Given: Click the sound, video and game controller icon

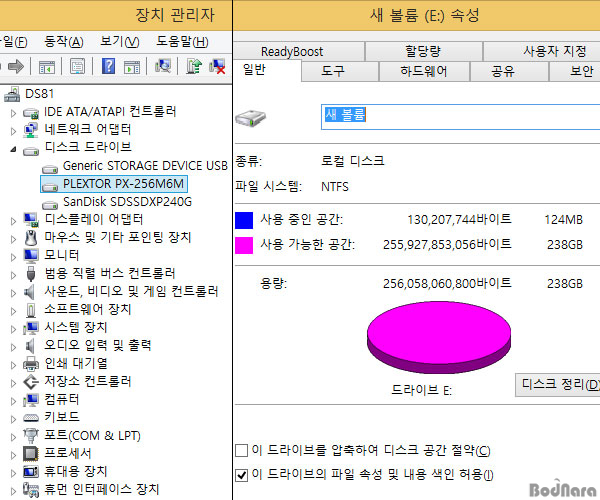Looking at the screenshot, I should pos(29,292).
